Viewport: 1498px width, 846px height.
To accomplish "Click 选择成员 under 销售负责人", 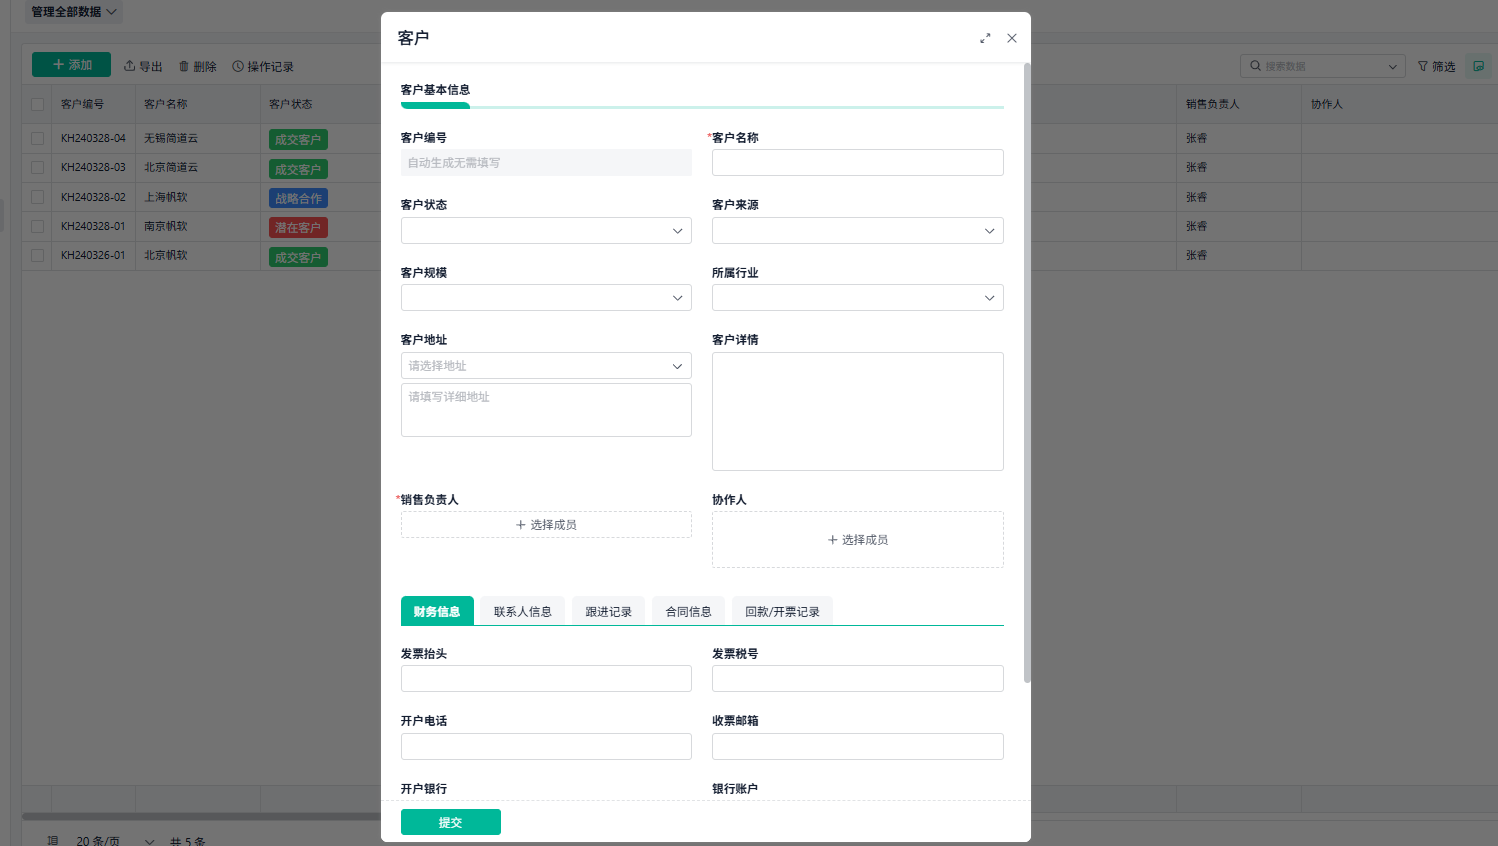I will point(545,524).
